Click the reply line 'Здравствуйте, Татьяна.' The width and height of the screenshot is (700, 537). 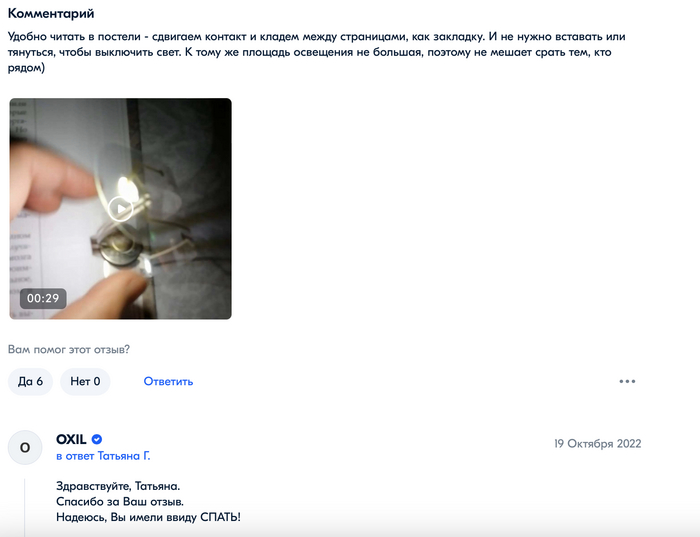tap(118, 486)
